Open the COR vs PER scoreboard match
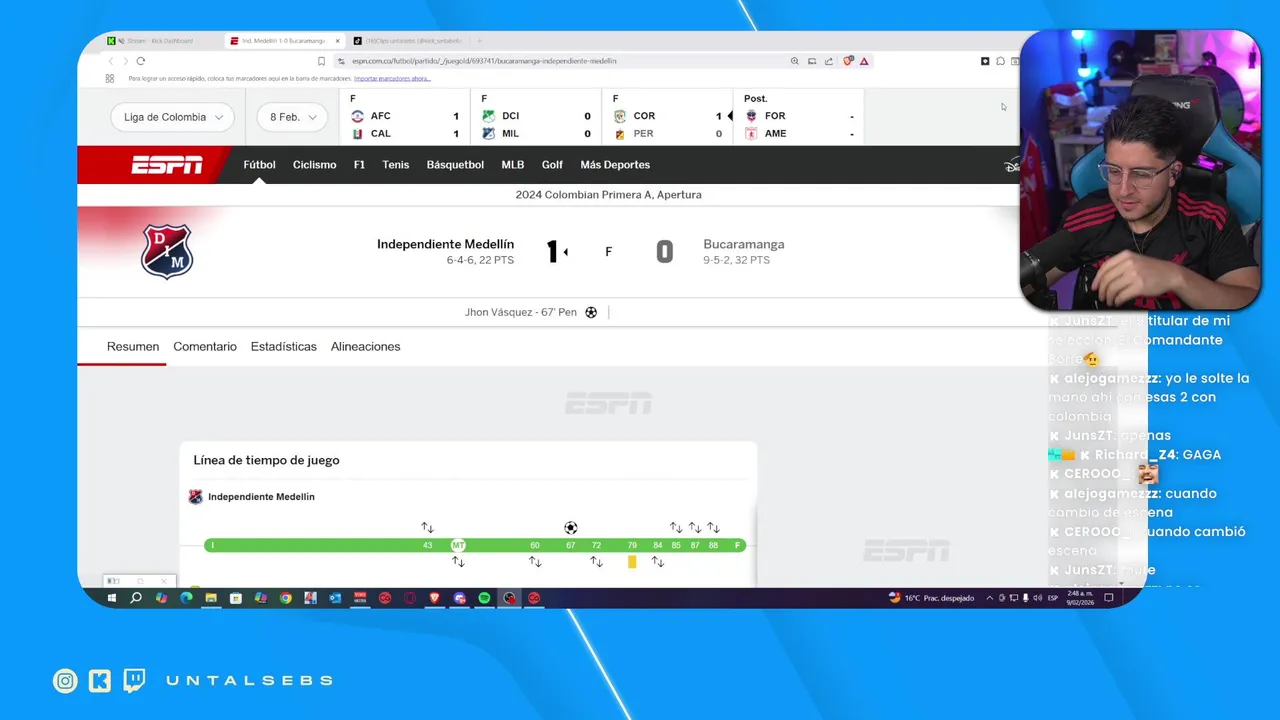 coord(667,117)
